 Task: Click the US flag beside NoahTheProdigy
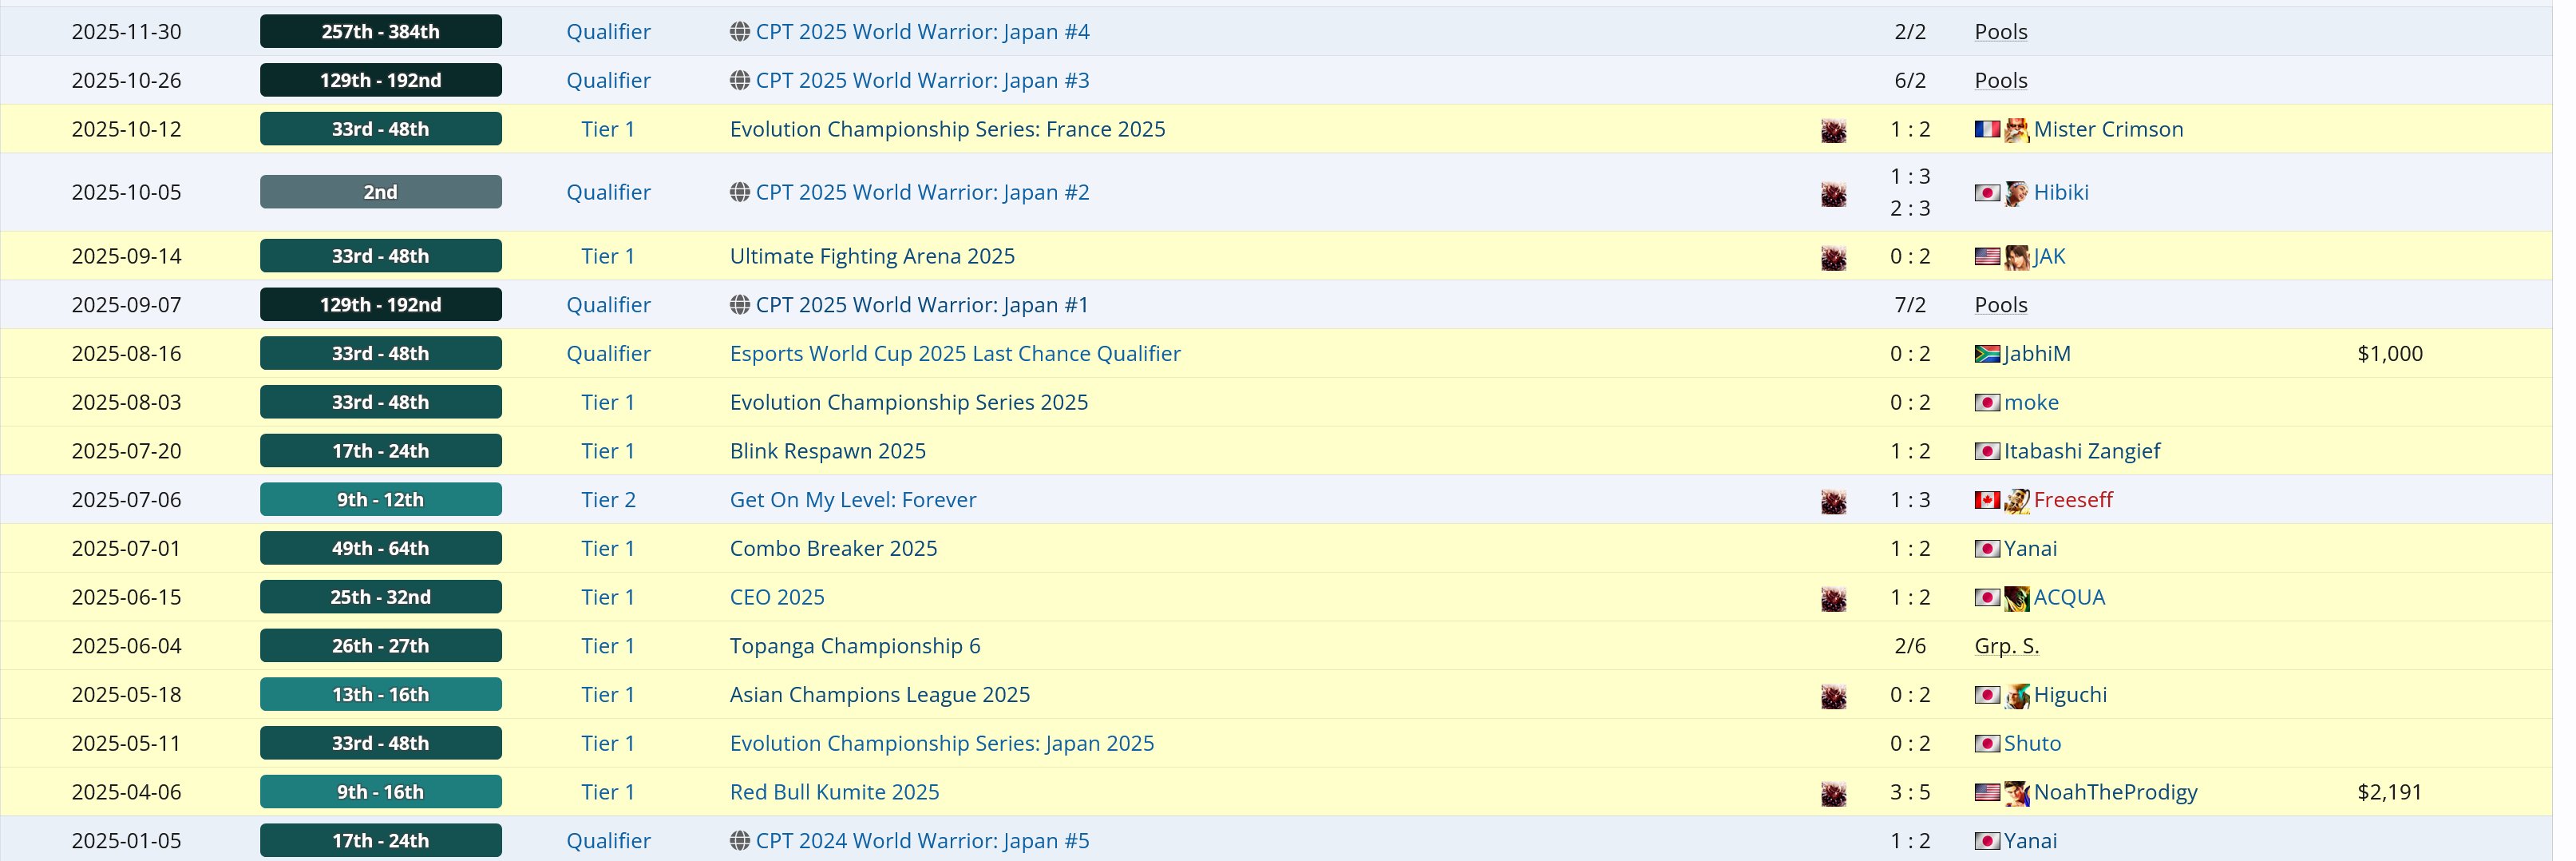point(1987,793)
